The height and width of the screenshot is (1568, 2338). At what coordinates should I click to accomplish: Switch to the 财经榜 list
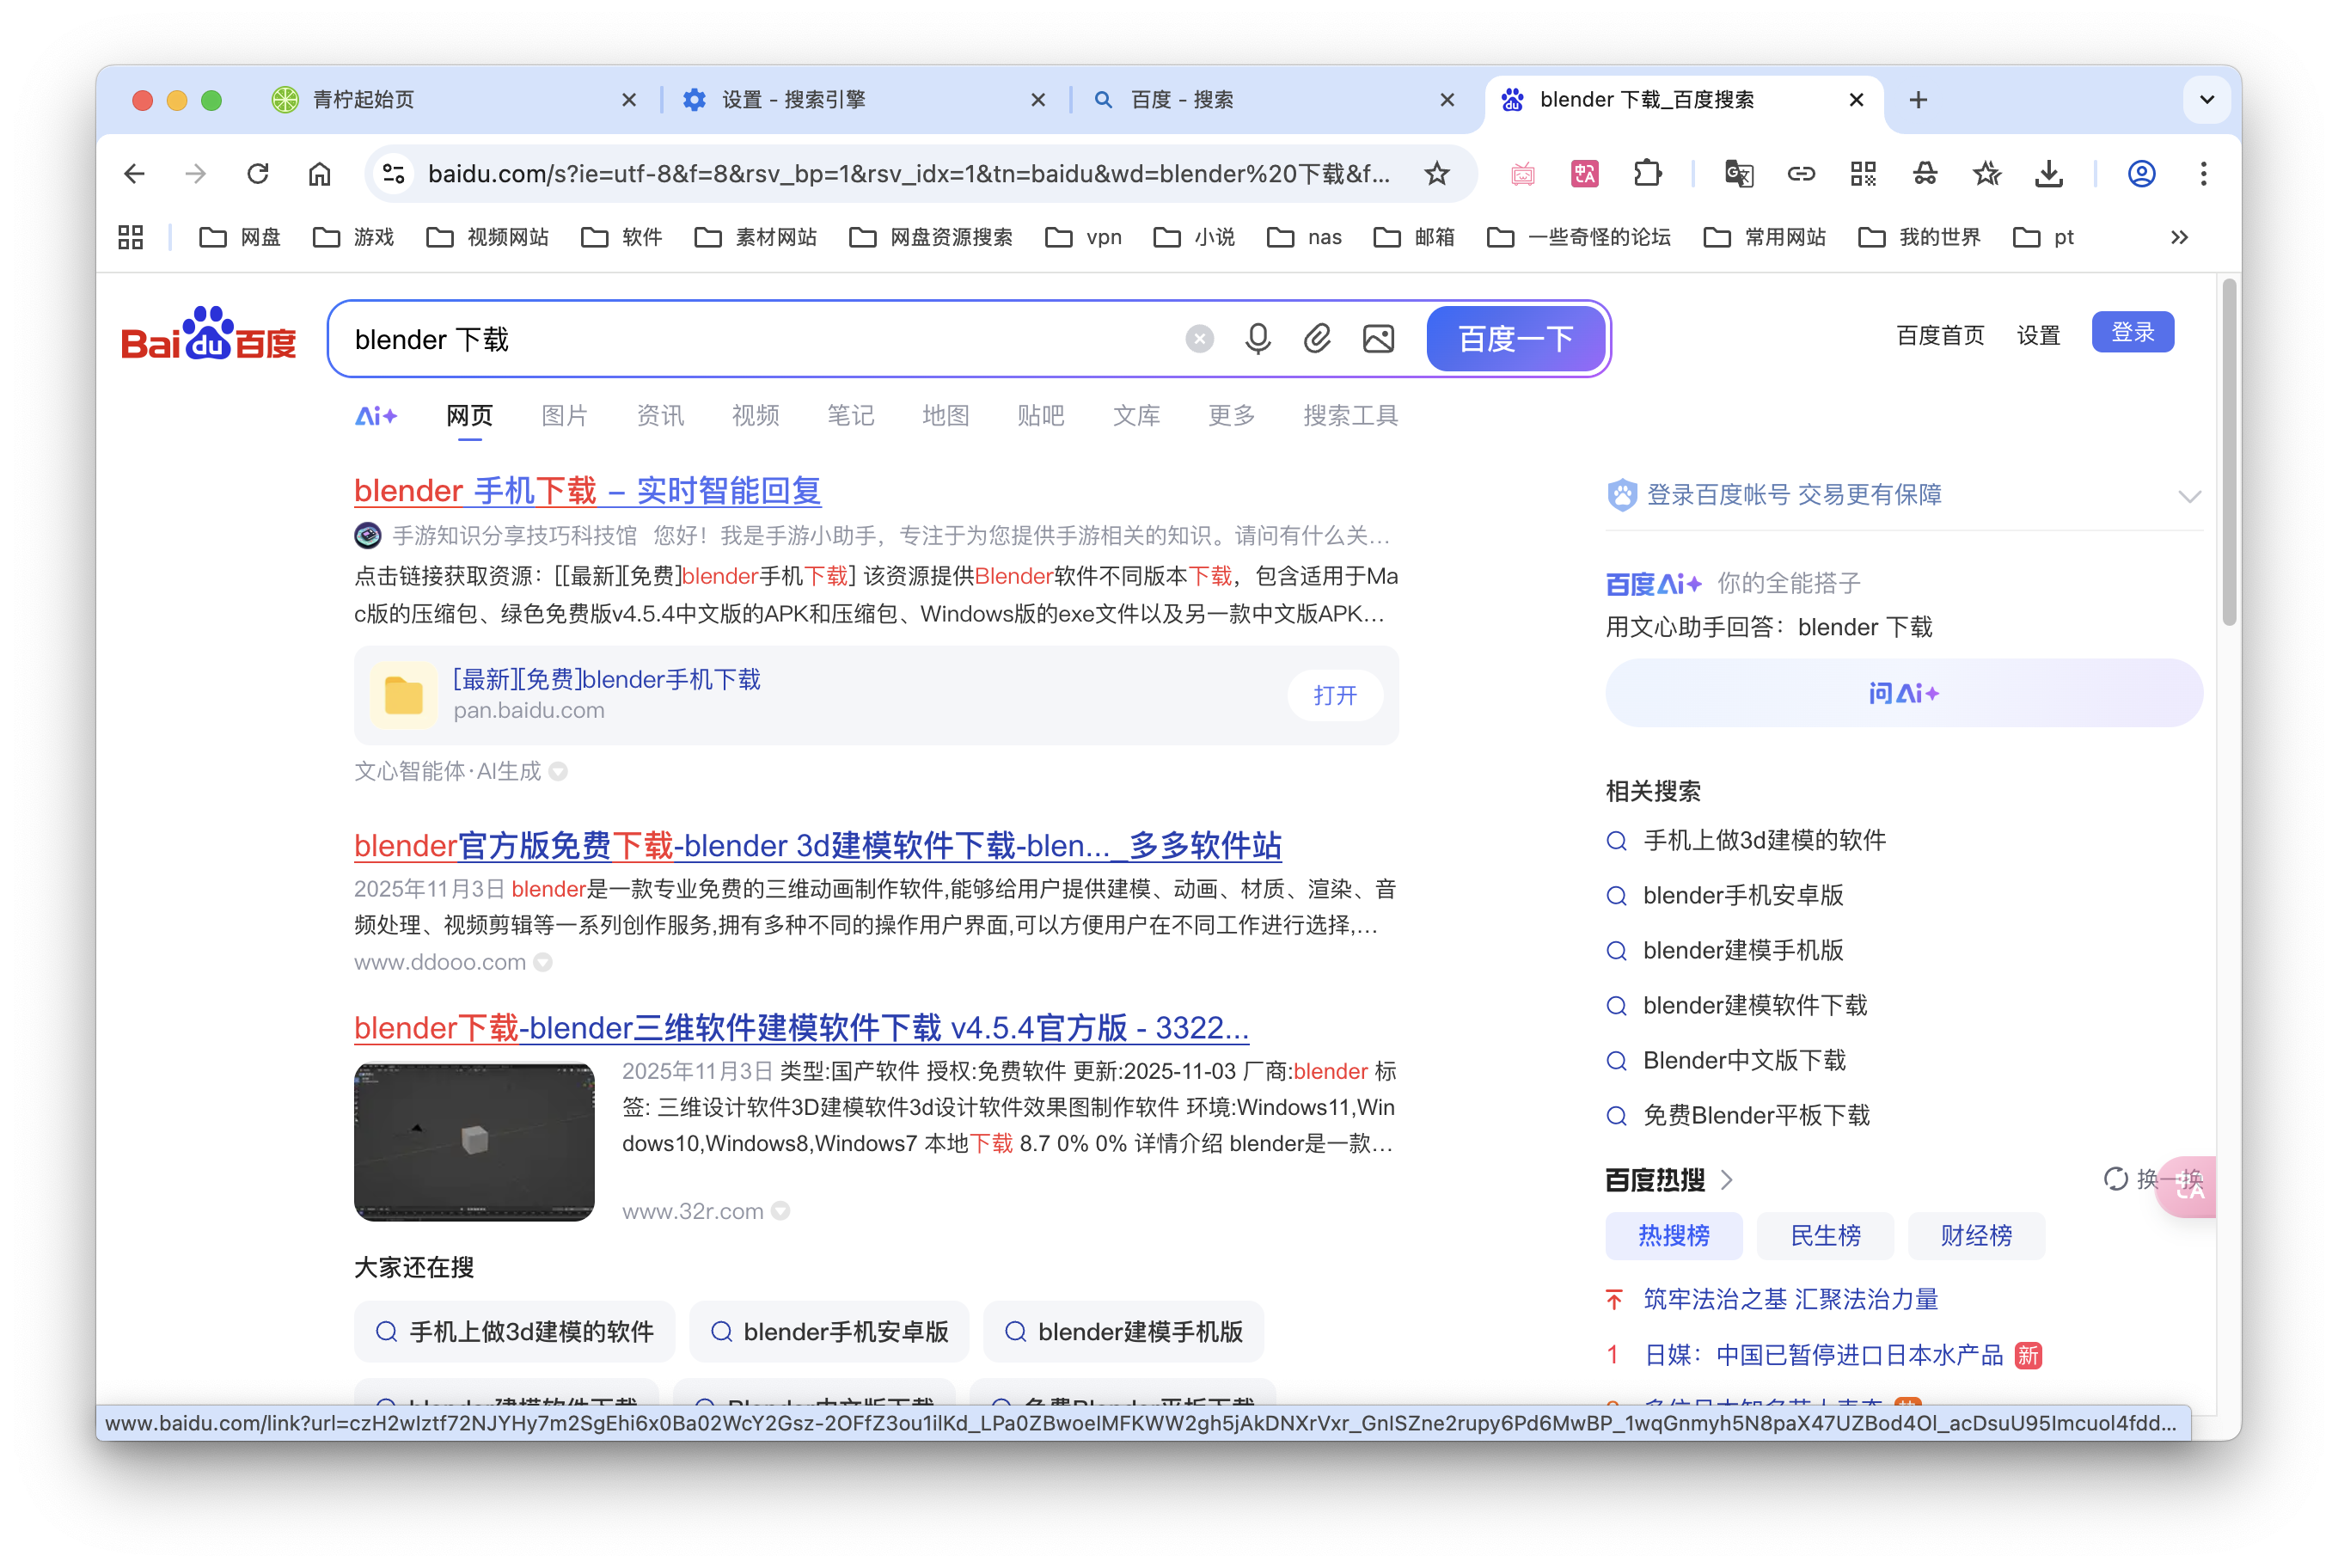pyautogui.click(x=1976, y=1236)
